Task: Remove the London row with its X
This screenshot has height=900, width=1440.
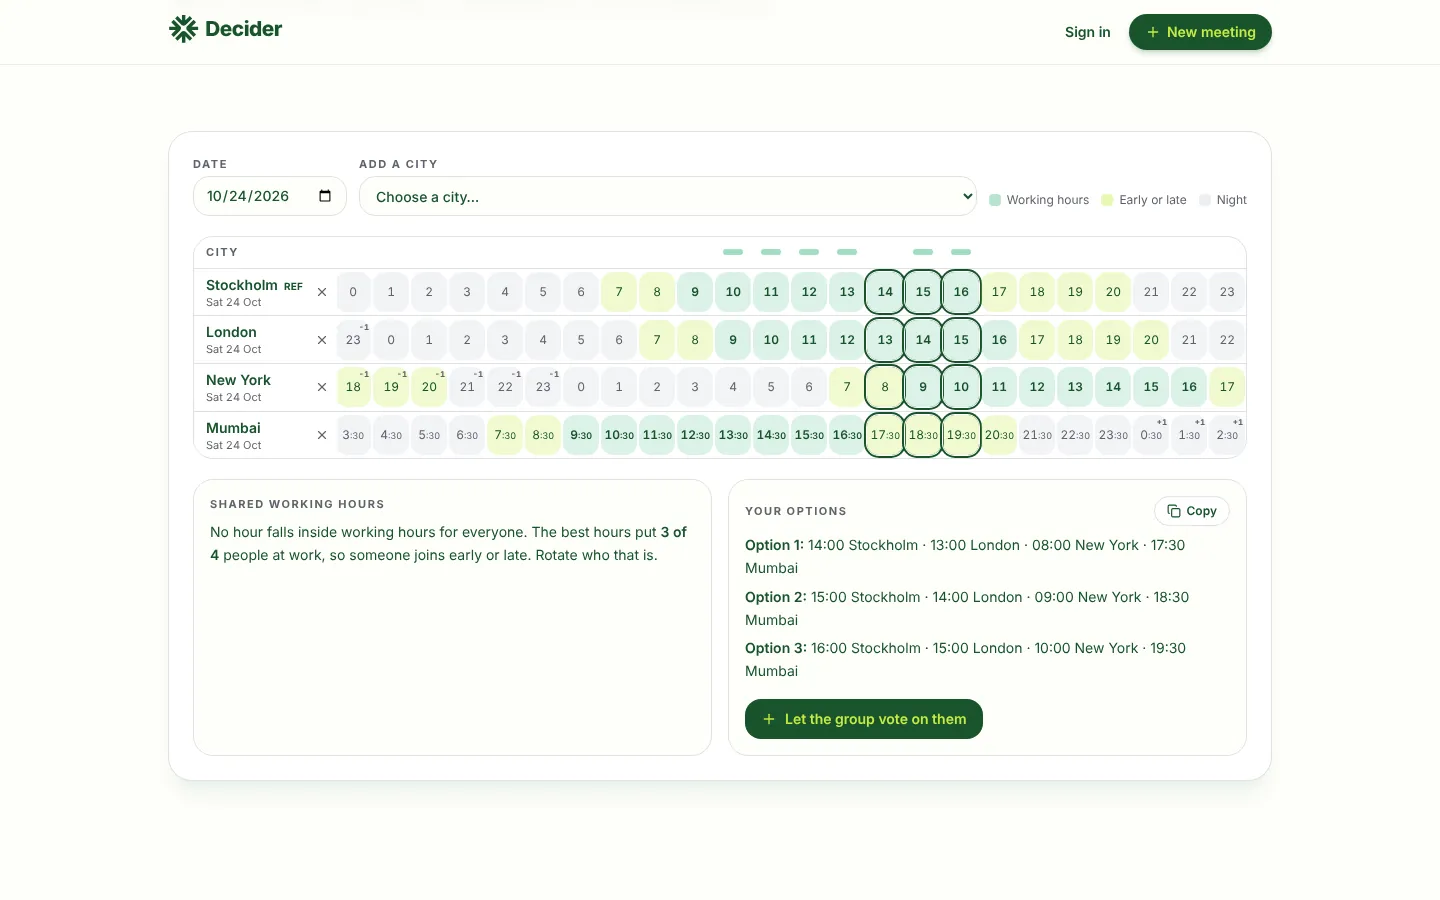Action: point(322,340)
